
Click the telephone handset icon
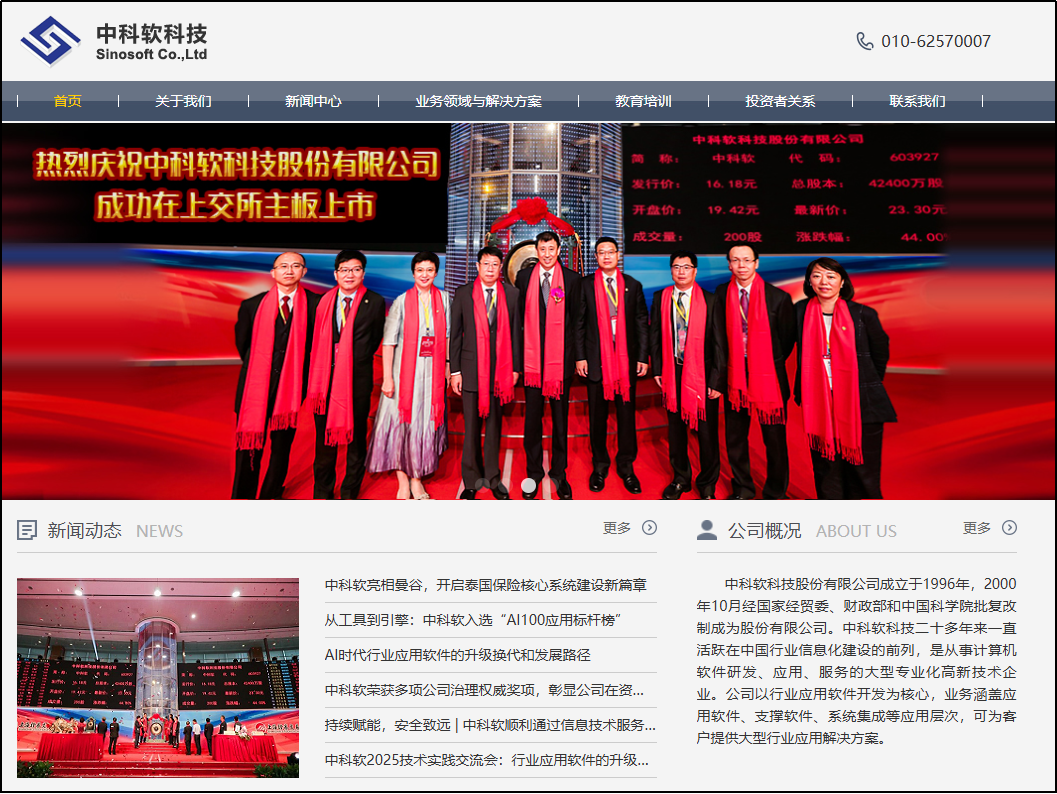(x=864, y=41)
